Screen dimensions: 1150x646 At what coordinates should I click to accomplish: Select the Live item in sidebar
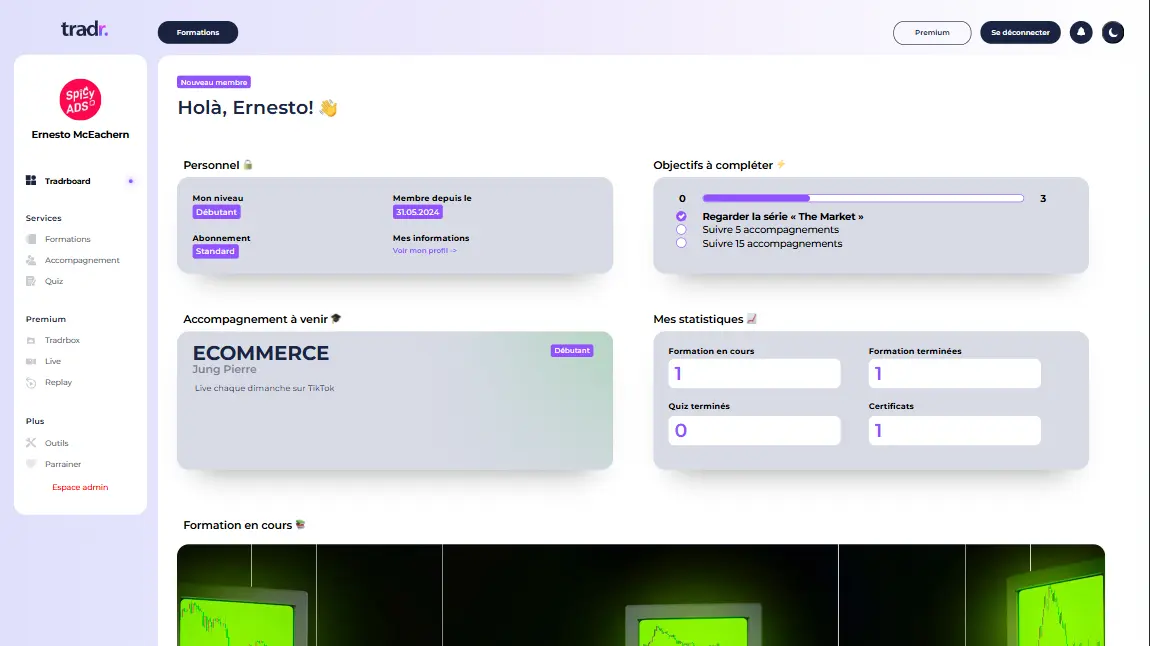52,361
